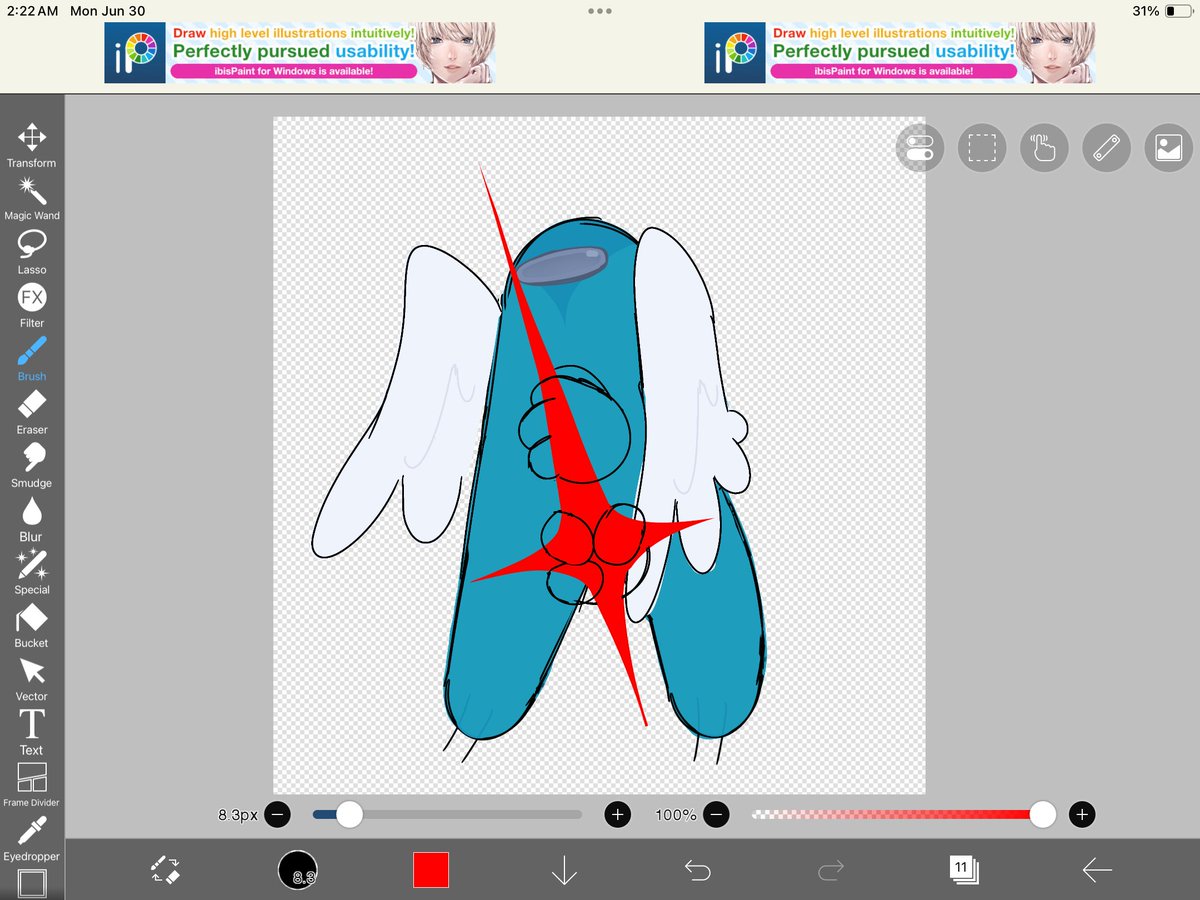1200x900 pixels.
Task: Select the Special pen tool
Action: pyautogui.click(x=32, y=572)
